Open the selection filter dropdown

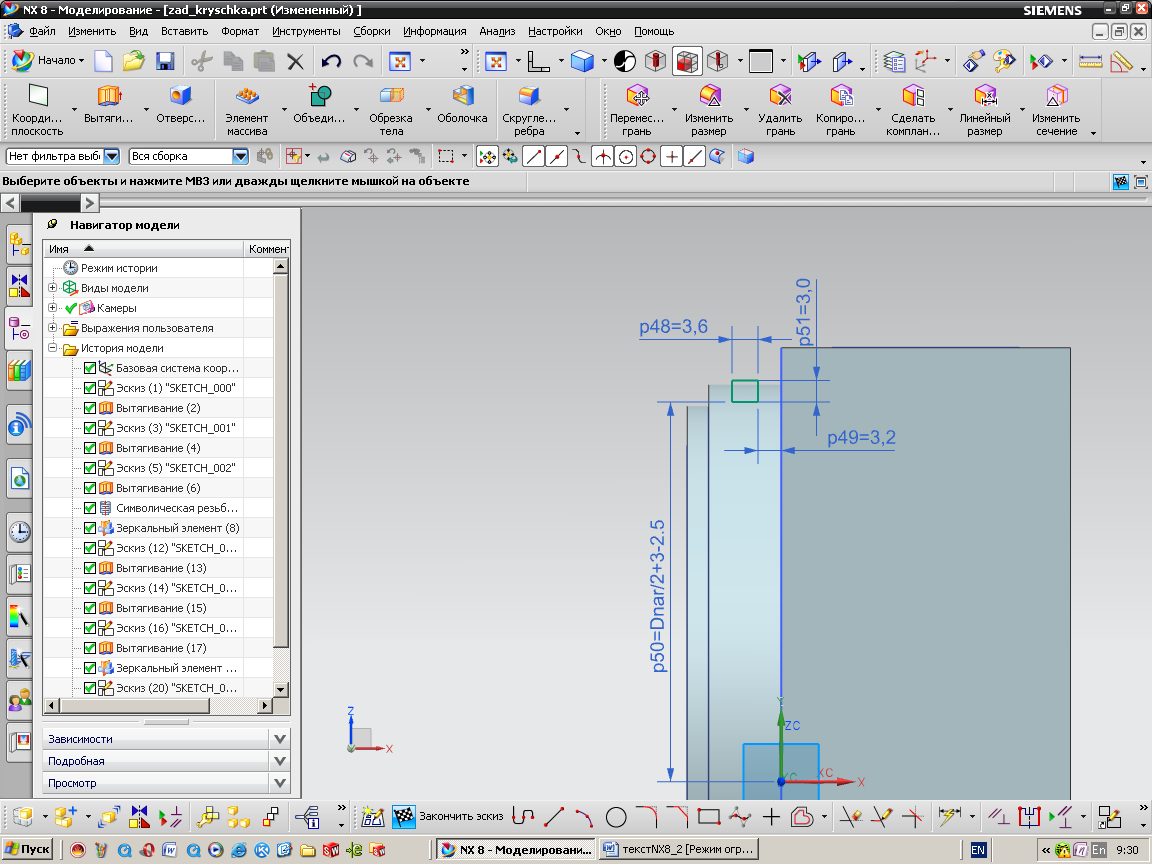point(112,156)
